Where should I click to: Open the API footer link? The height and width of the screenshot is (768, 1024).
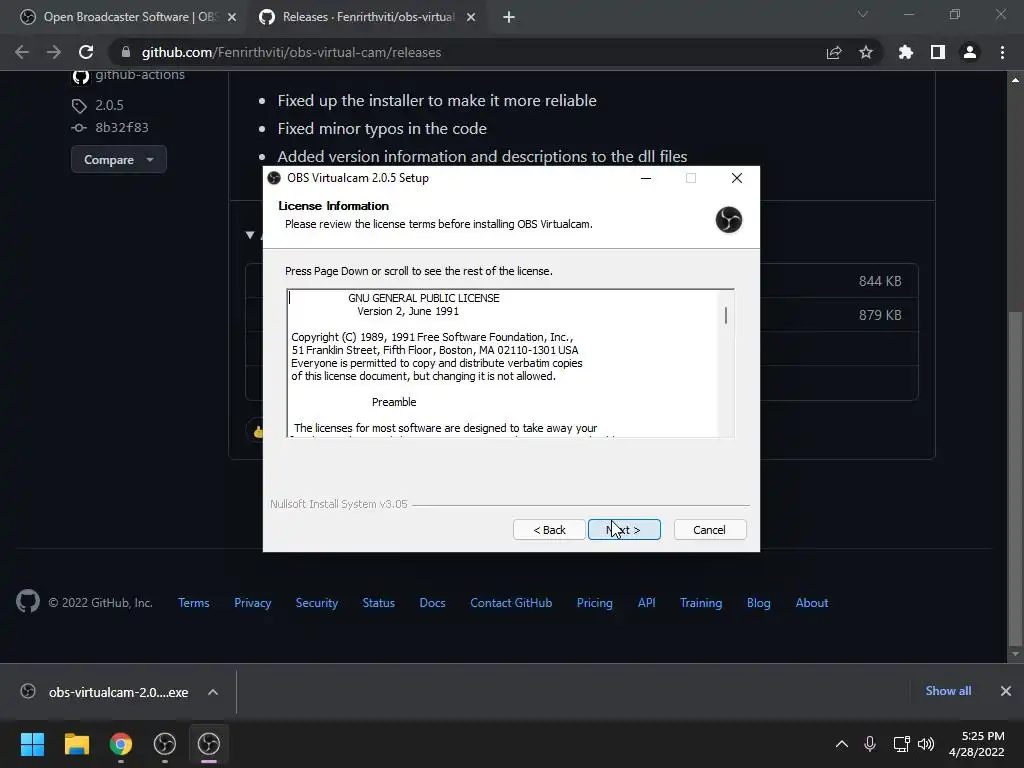pos(647,603)
